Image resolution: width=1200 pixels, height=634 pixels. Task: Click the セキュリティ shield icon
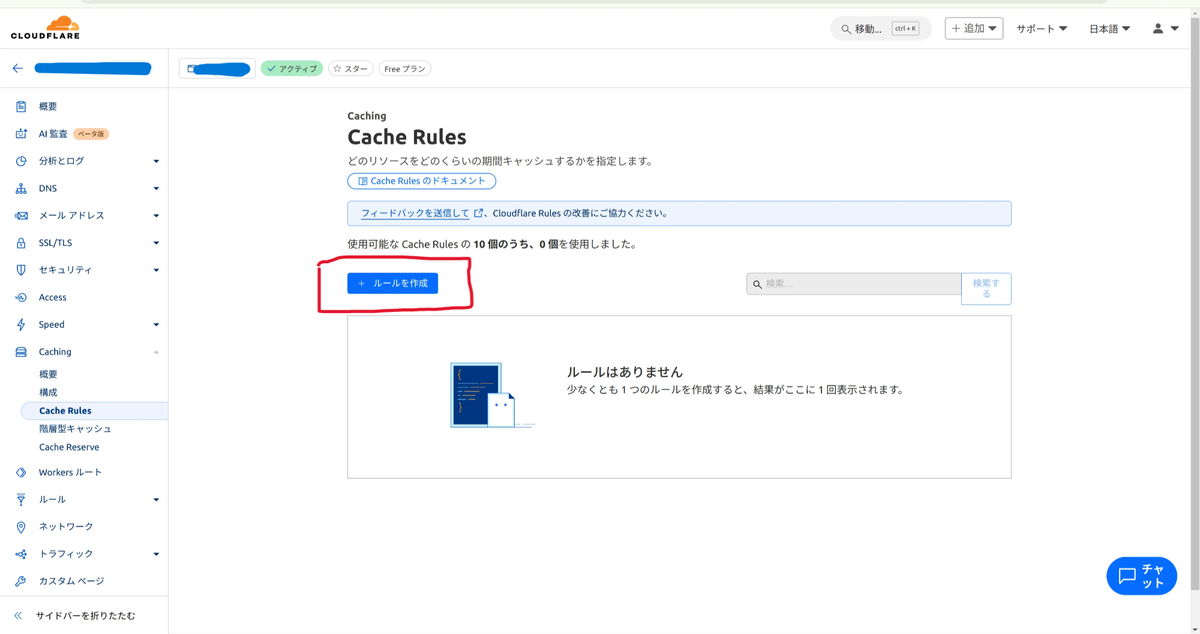(21, 270)
